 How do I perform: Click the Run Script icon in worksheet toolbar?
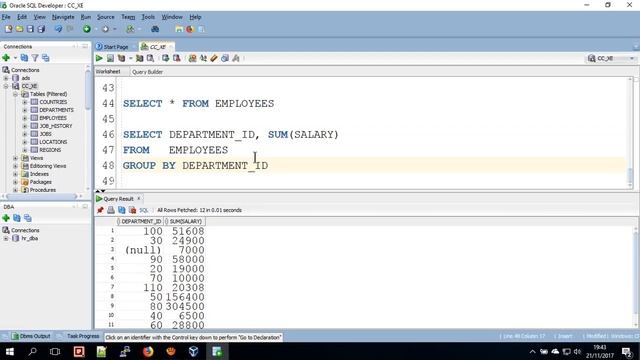click(x=110, y=58)
